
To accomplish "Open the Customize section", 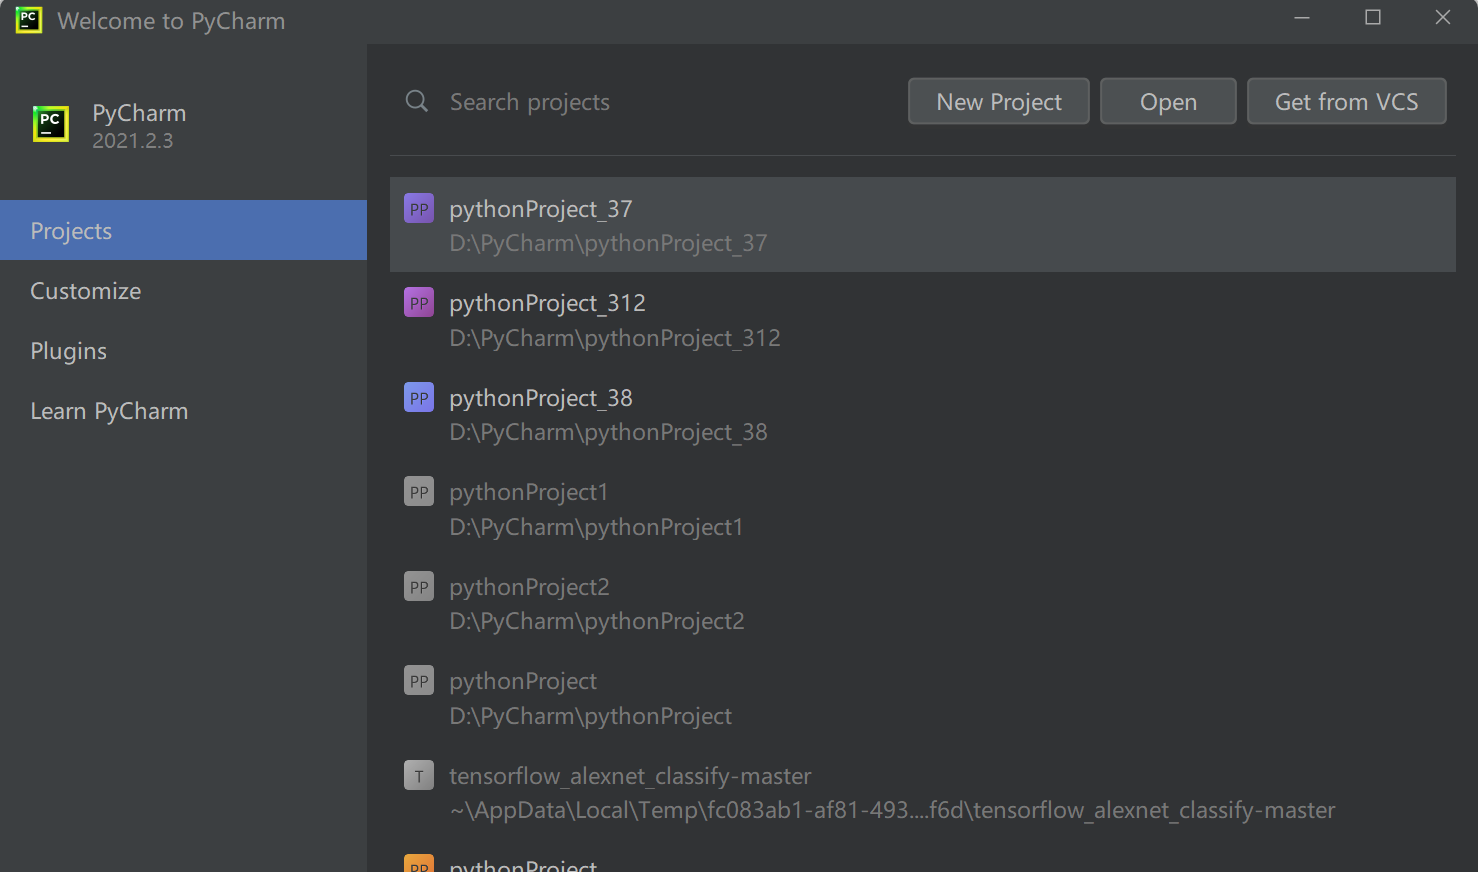I will tap(183, 291).
